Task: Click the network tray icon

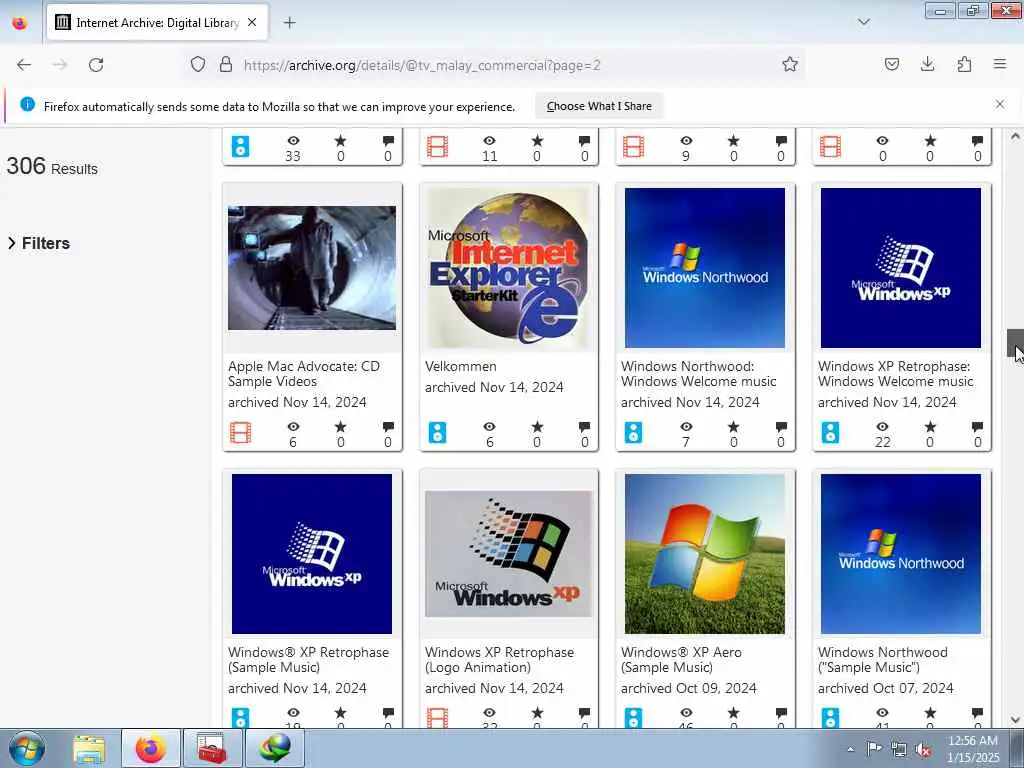Action: tap(899, 750)
